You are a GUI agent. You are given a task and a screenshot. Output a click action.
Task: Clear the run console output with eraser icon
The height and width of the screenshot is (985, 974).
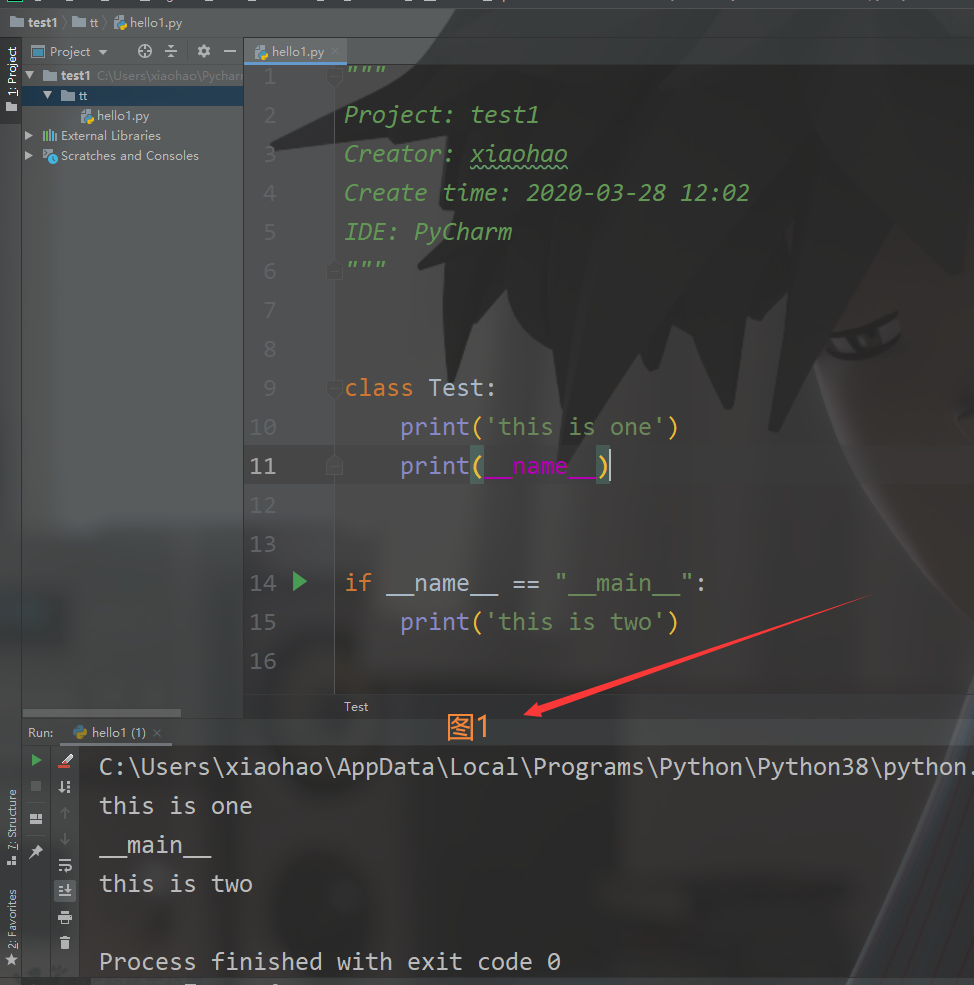(x=65, y=761)
